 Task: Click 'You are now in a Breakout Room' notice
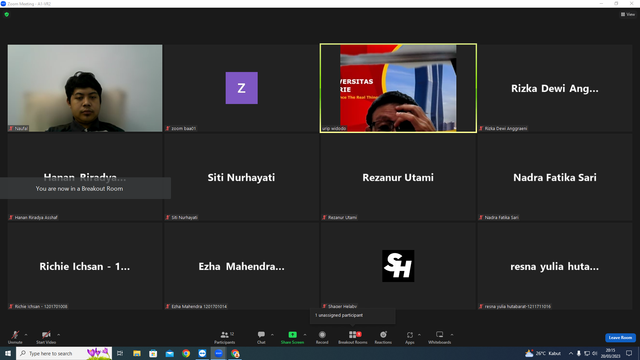[x=85, y=189]
